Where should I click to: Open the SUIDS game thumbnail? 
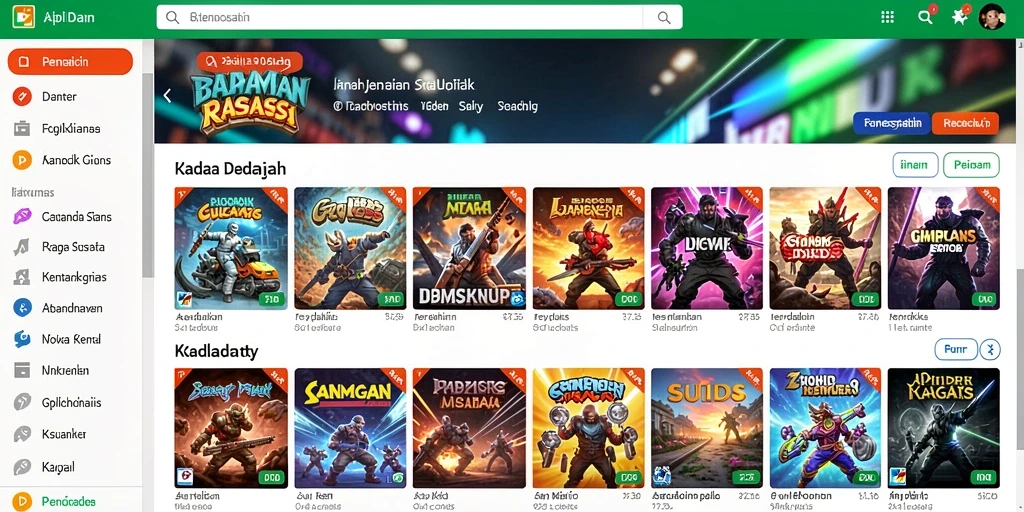[707, 428]
